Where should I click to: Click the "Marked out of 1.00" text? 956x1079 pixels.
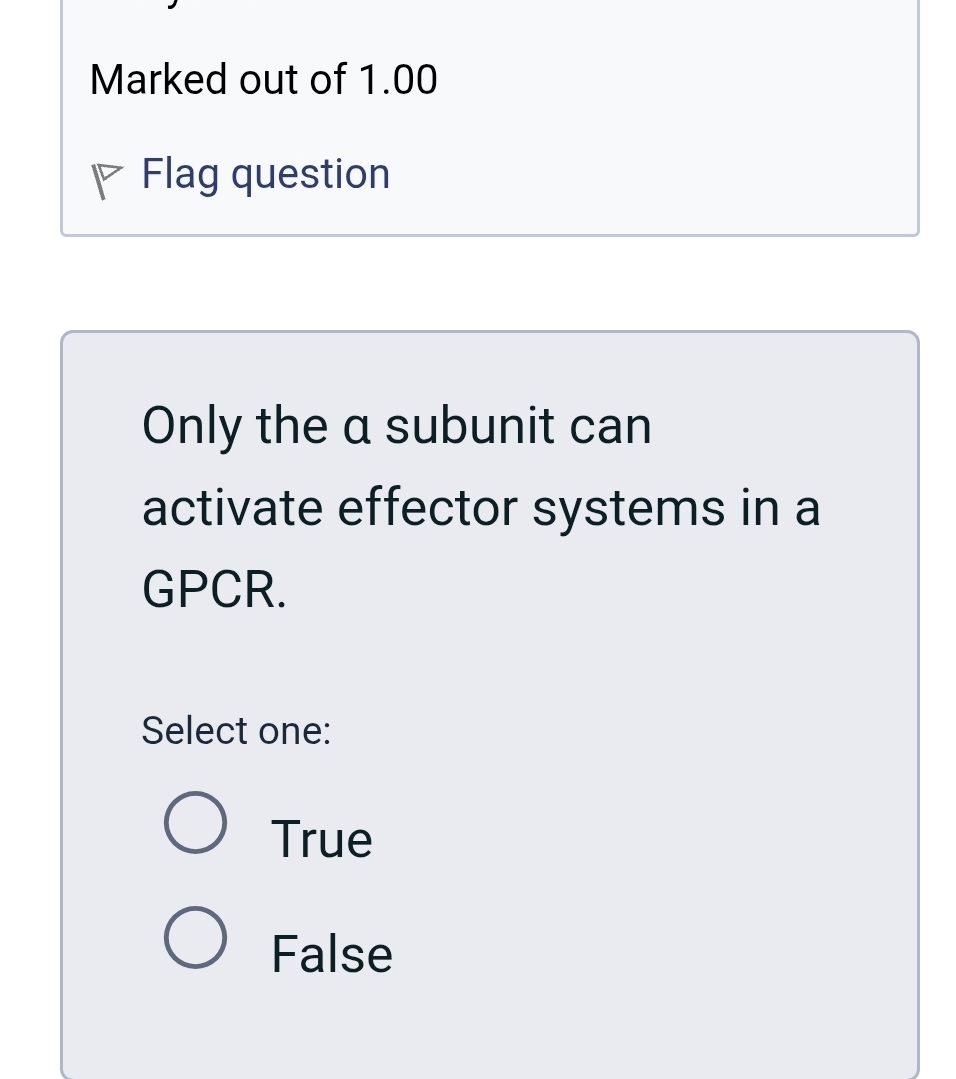264,79
